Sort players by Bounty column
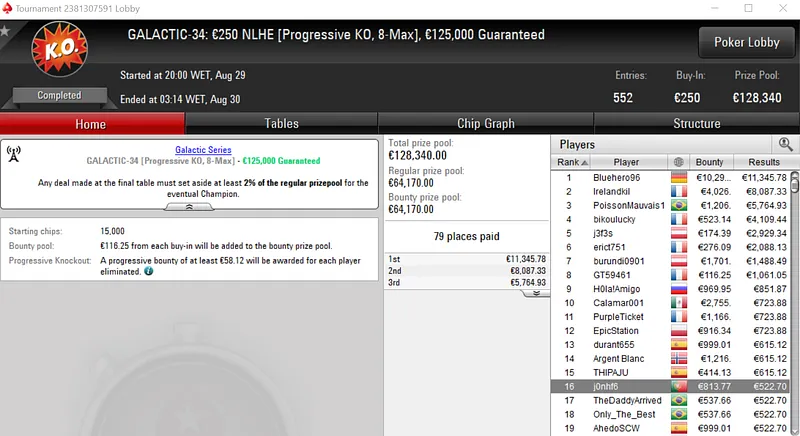This screenshot has width=800, height=436. pos(709,162)
